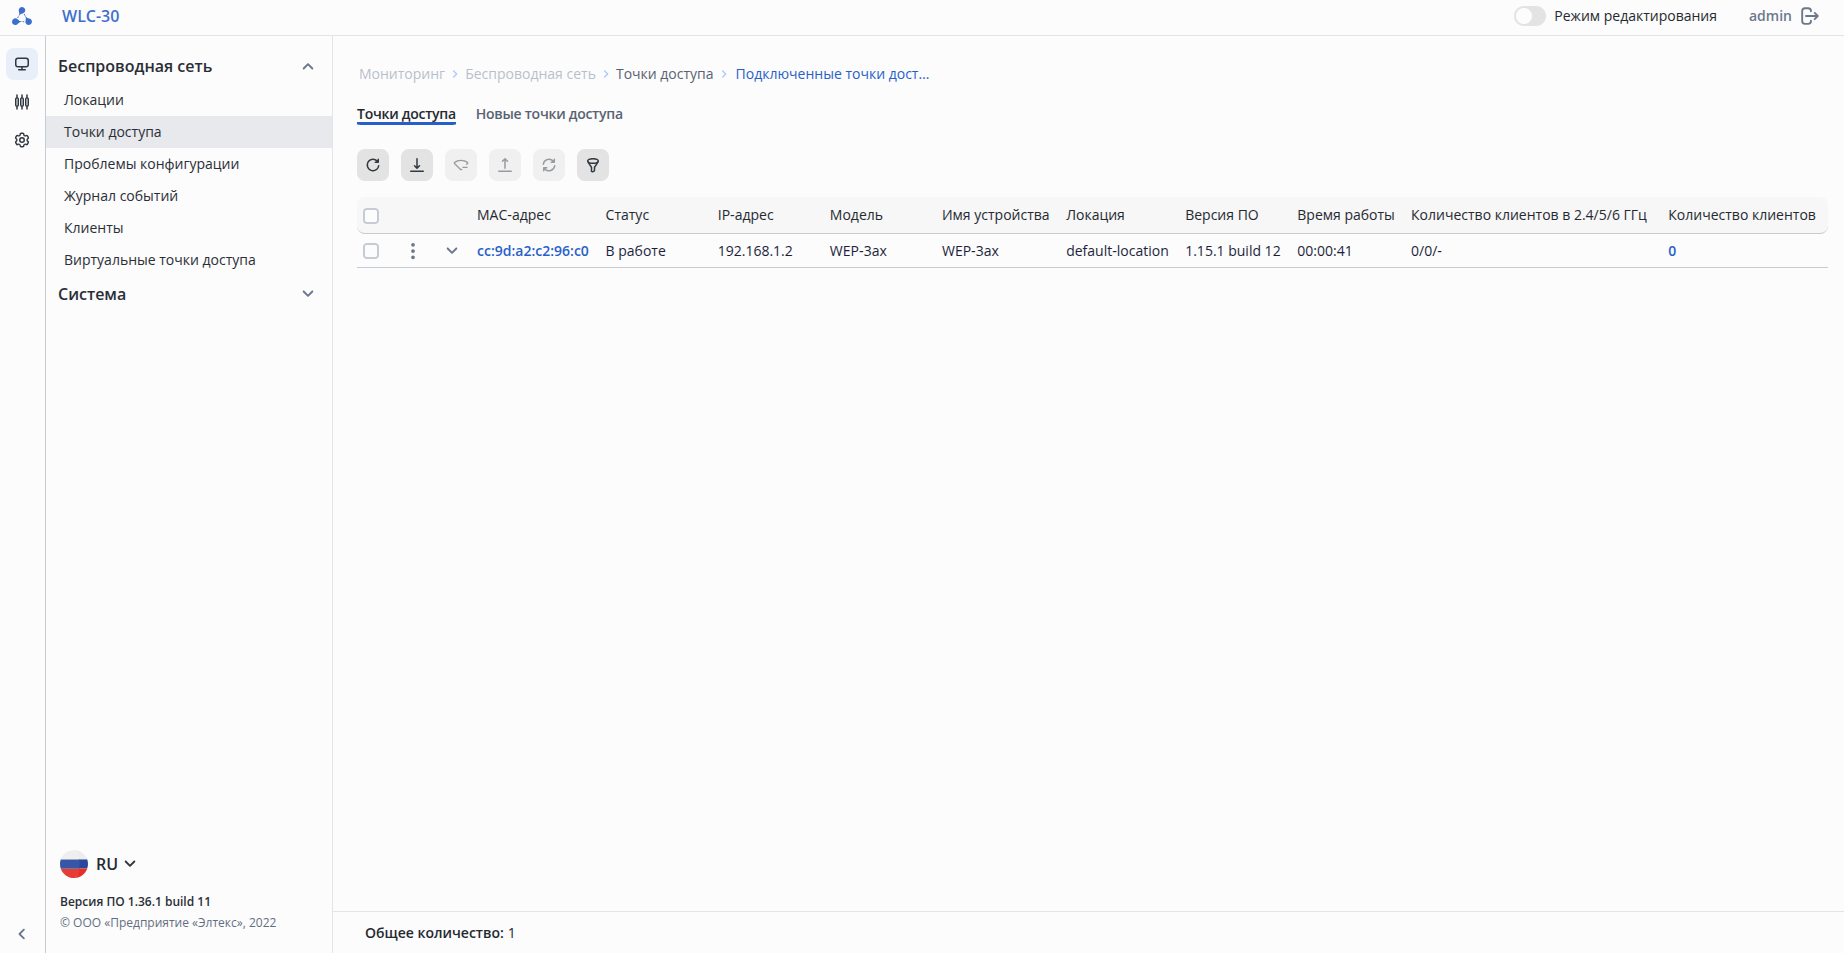Open the Monitoring monitor icon in left rail

(22, 64)
